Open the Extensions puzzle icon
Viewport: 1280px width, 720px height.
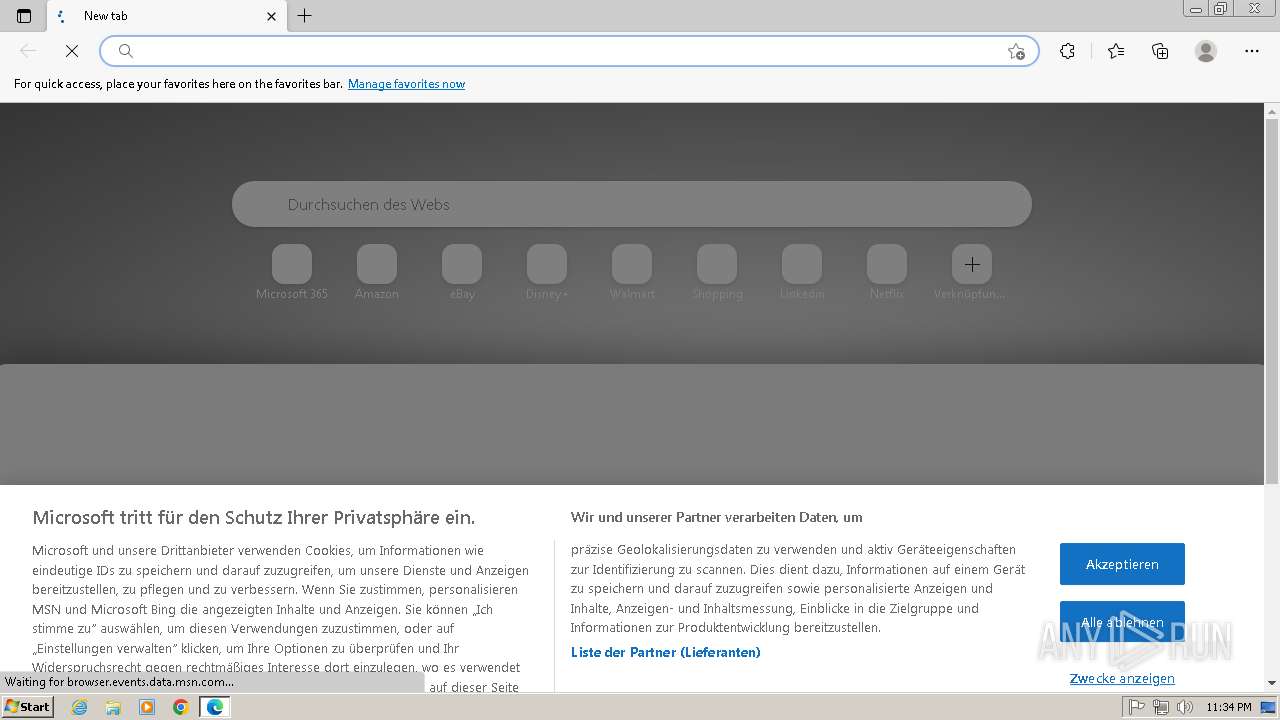tap(1067, 51)
